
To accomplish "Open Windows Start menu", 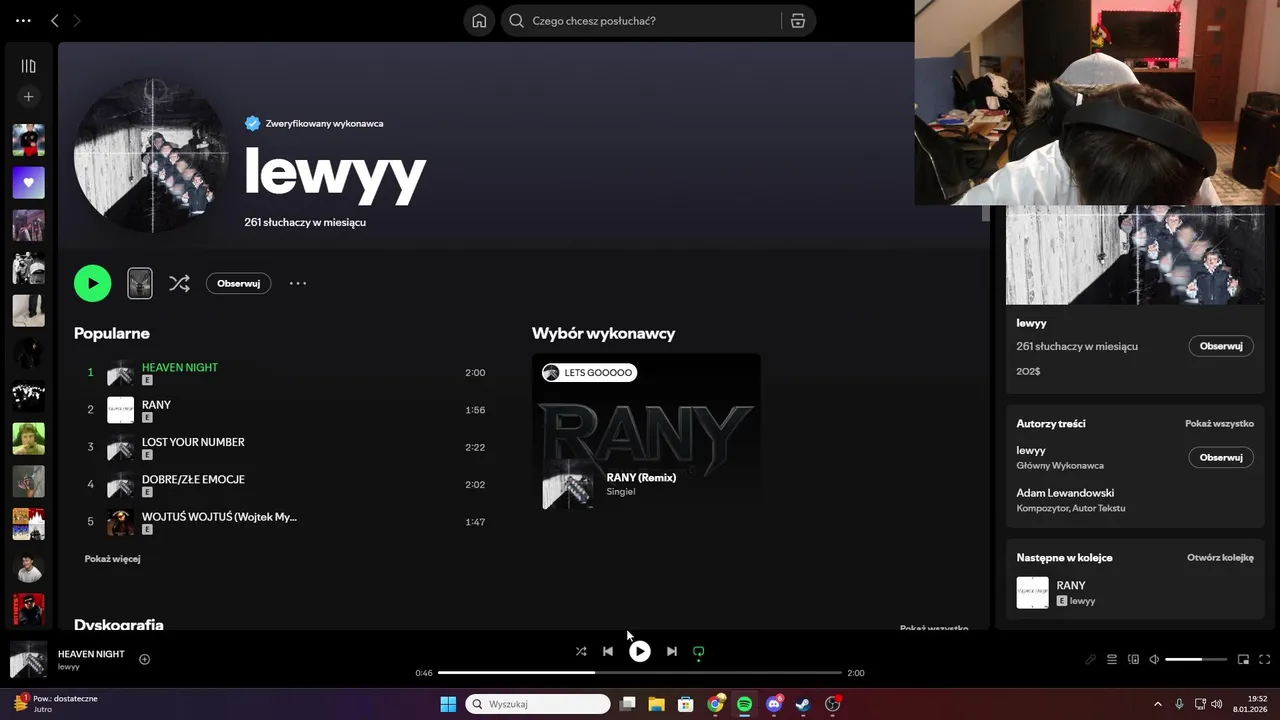I will click(x=448, y=704).
